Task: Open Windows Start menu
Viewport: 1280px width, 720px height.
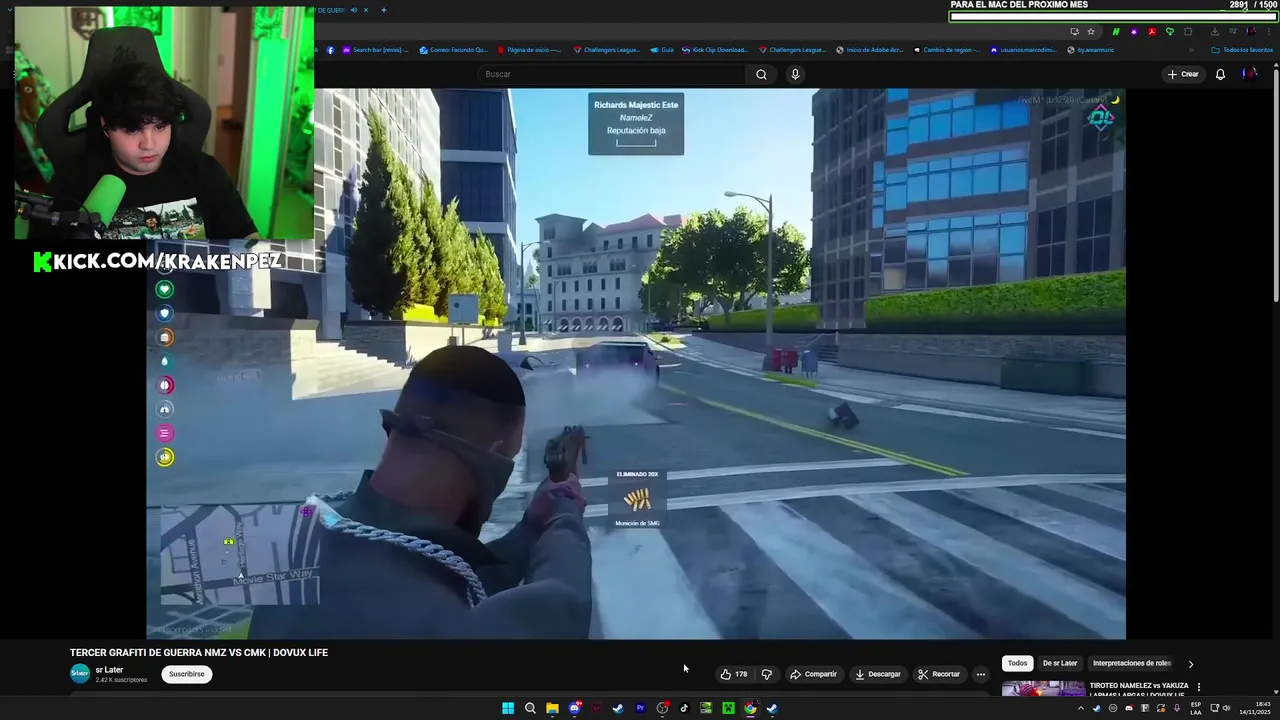Action: 508,708
